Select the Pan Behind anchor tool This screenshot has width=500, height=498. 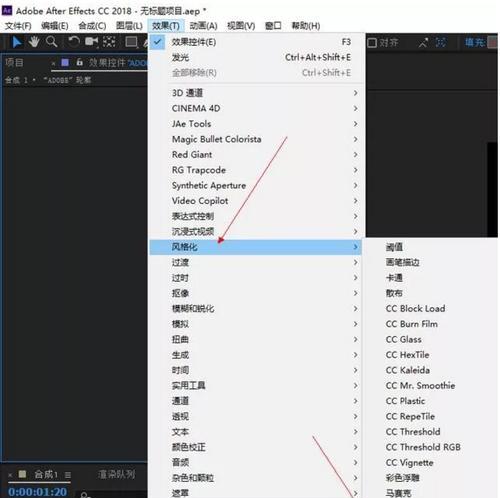(x=109, y=42)
